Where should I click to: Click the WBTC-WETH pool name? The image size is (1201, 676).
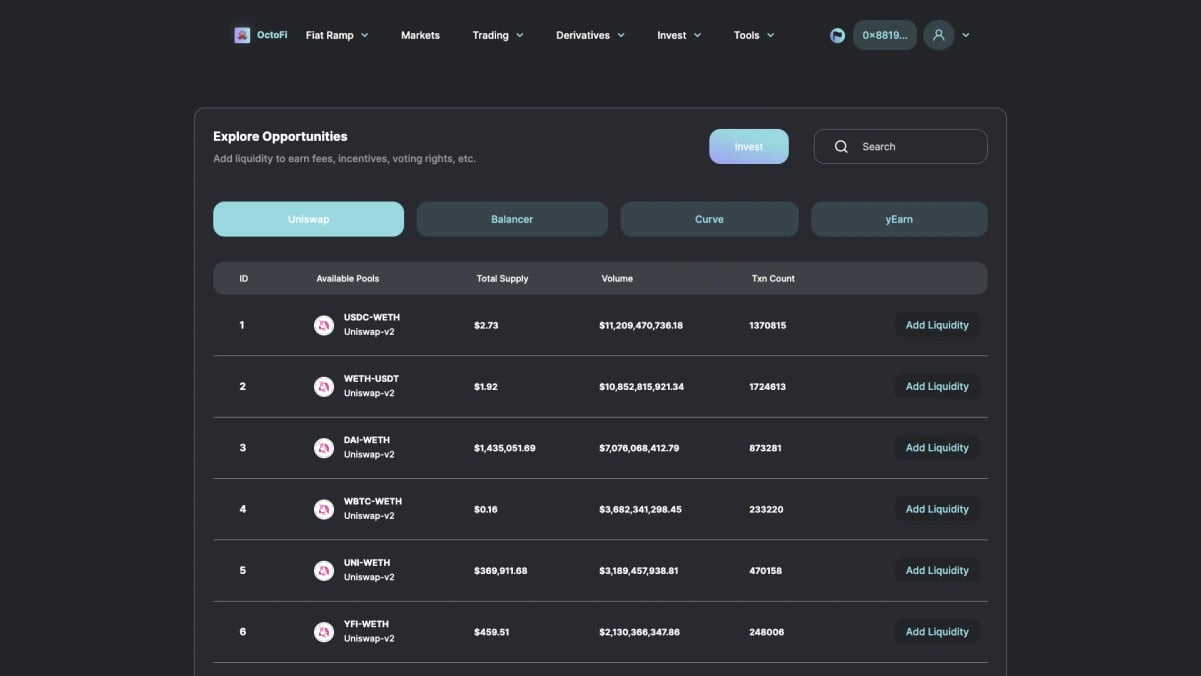[373, 501]
